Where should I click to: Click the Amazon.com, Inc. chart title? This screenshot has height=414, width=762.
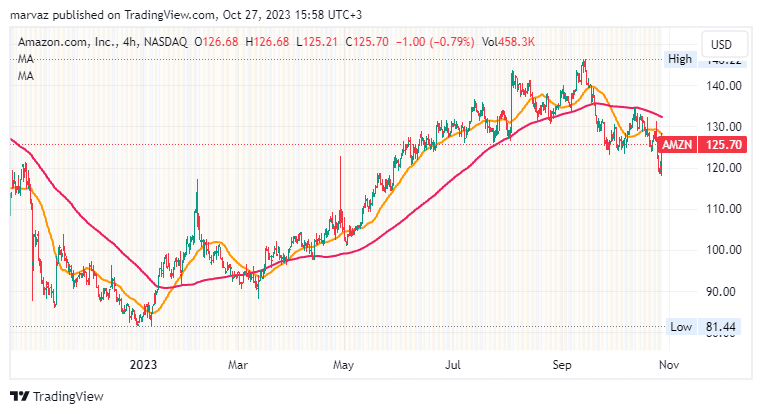(103, 42)
